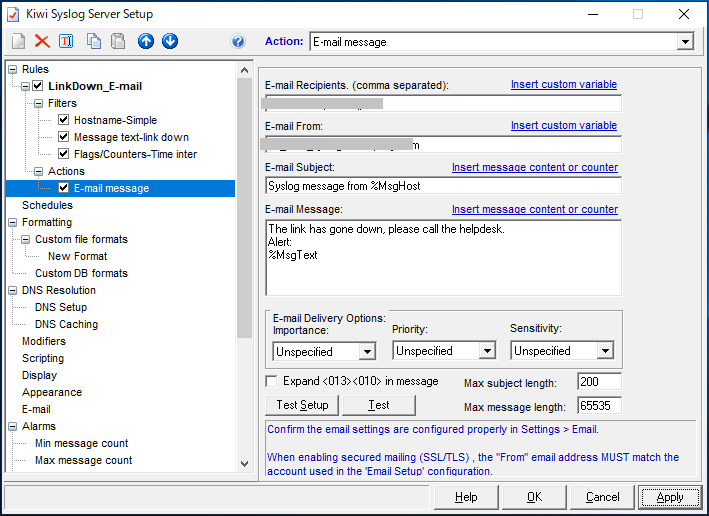The image size is (709, 516).
Task: Open the Importance dropdown
Action: click(367, 351)
